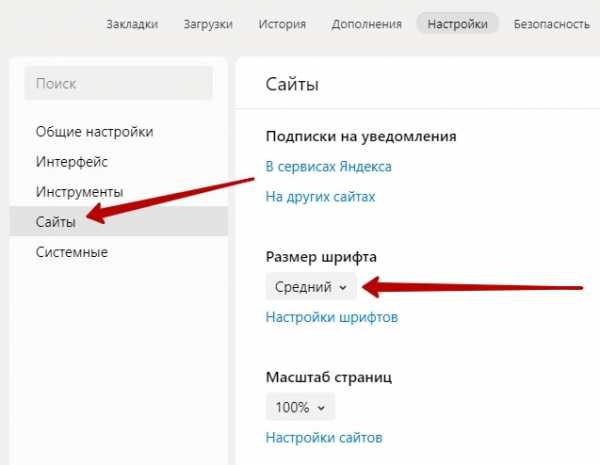This screenshot has height=465, width=600.
Task: Open the Безопасность tab
Action: pyautogui.click(x=551, y=24)
